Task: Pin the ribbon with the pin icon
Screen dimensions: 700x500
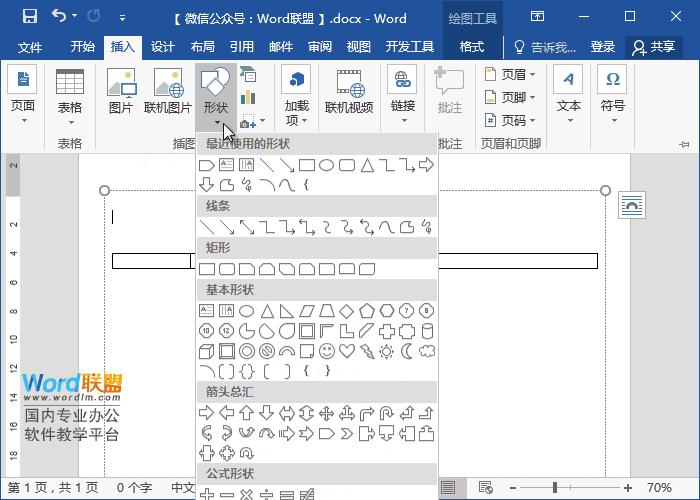Action: [684, 144]
